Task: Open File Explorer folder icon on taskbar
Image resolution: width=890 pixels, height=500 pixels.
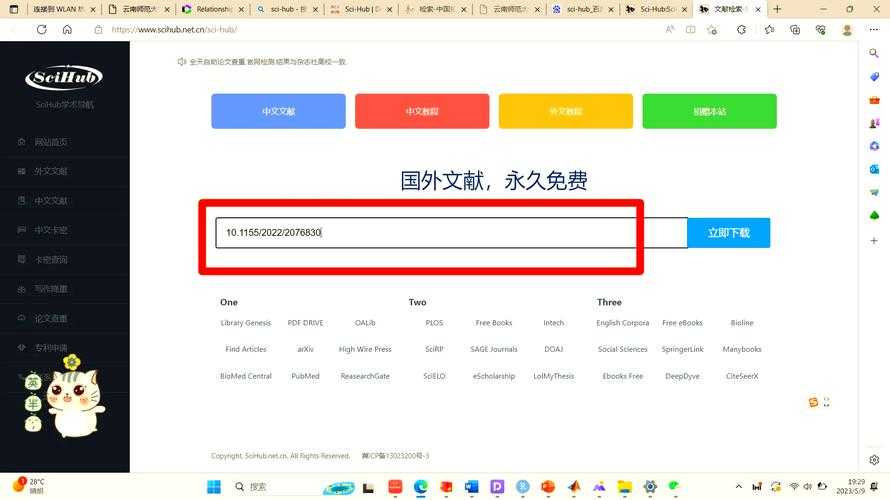Action: coord(624,486)
